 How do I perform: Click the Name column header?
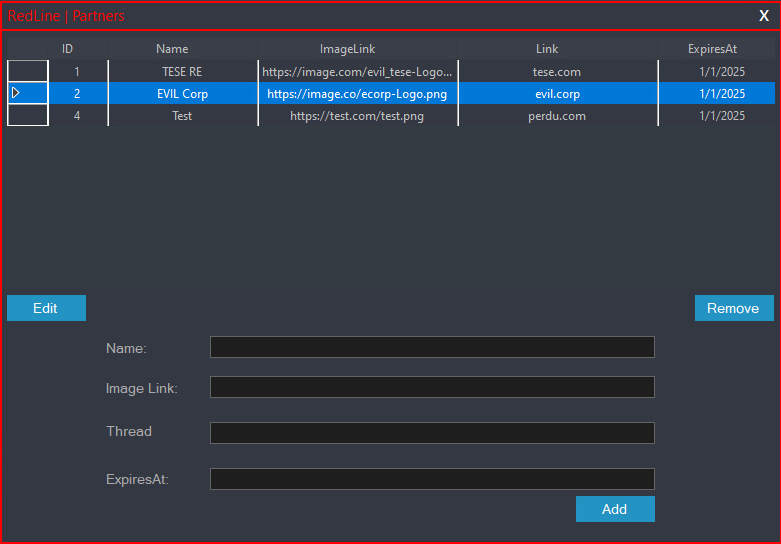coord(172,49)
